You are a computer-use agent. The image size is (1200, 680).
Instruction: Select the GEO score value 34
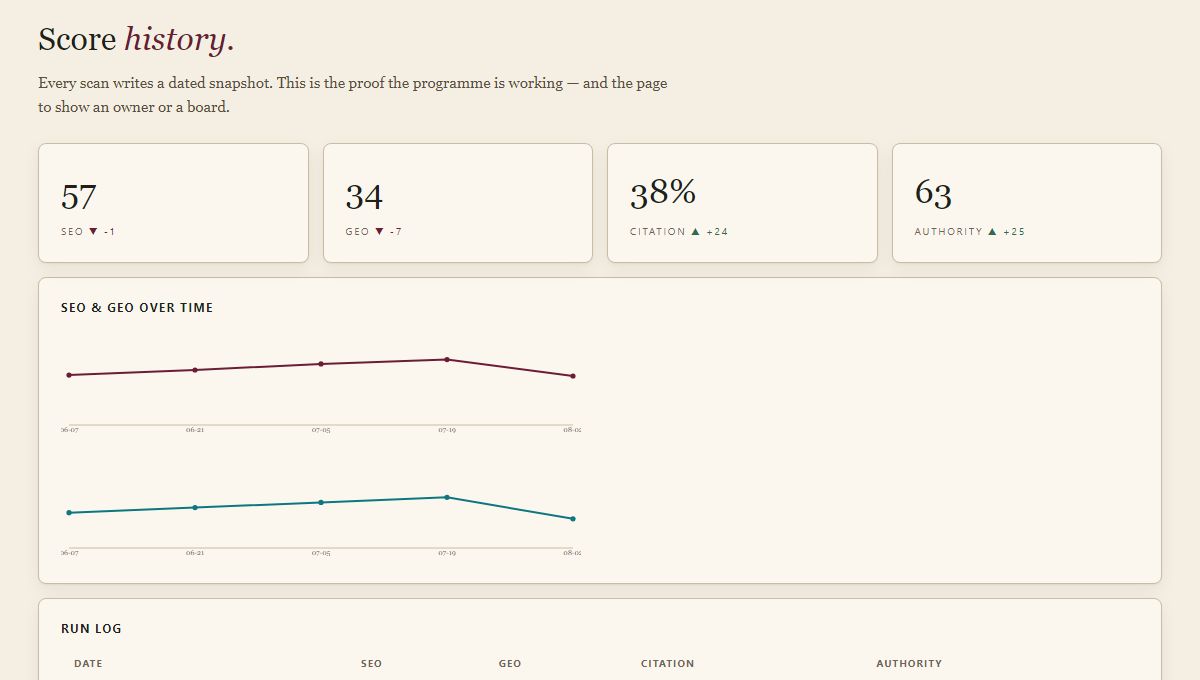coord(364,197)
